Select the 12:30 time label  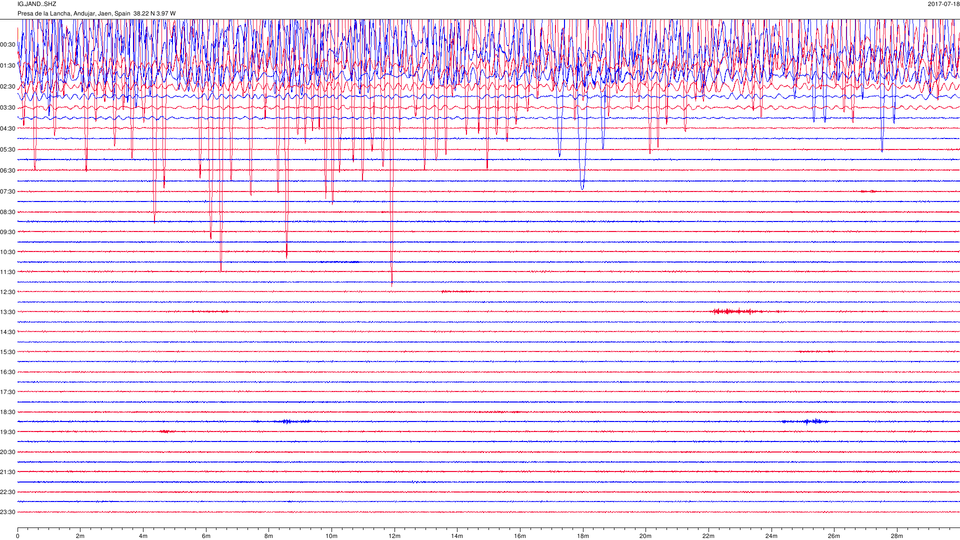point(8,292)
